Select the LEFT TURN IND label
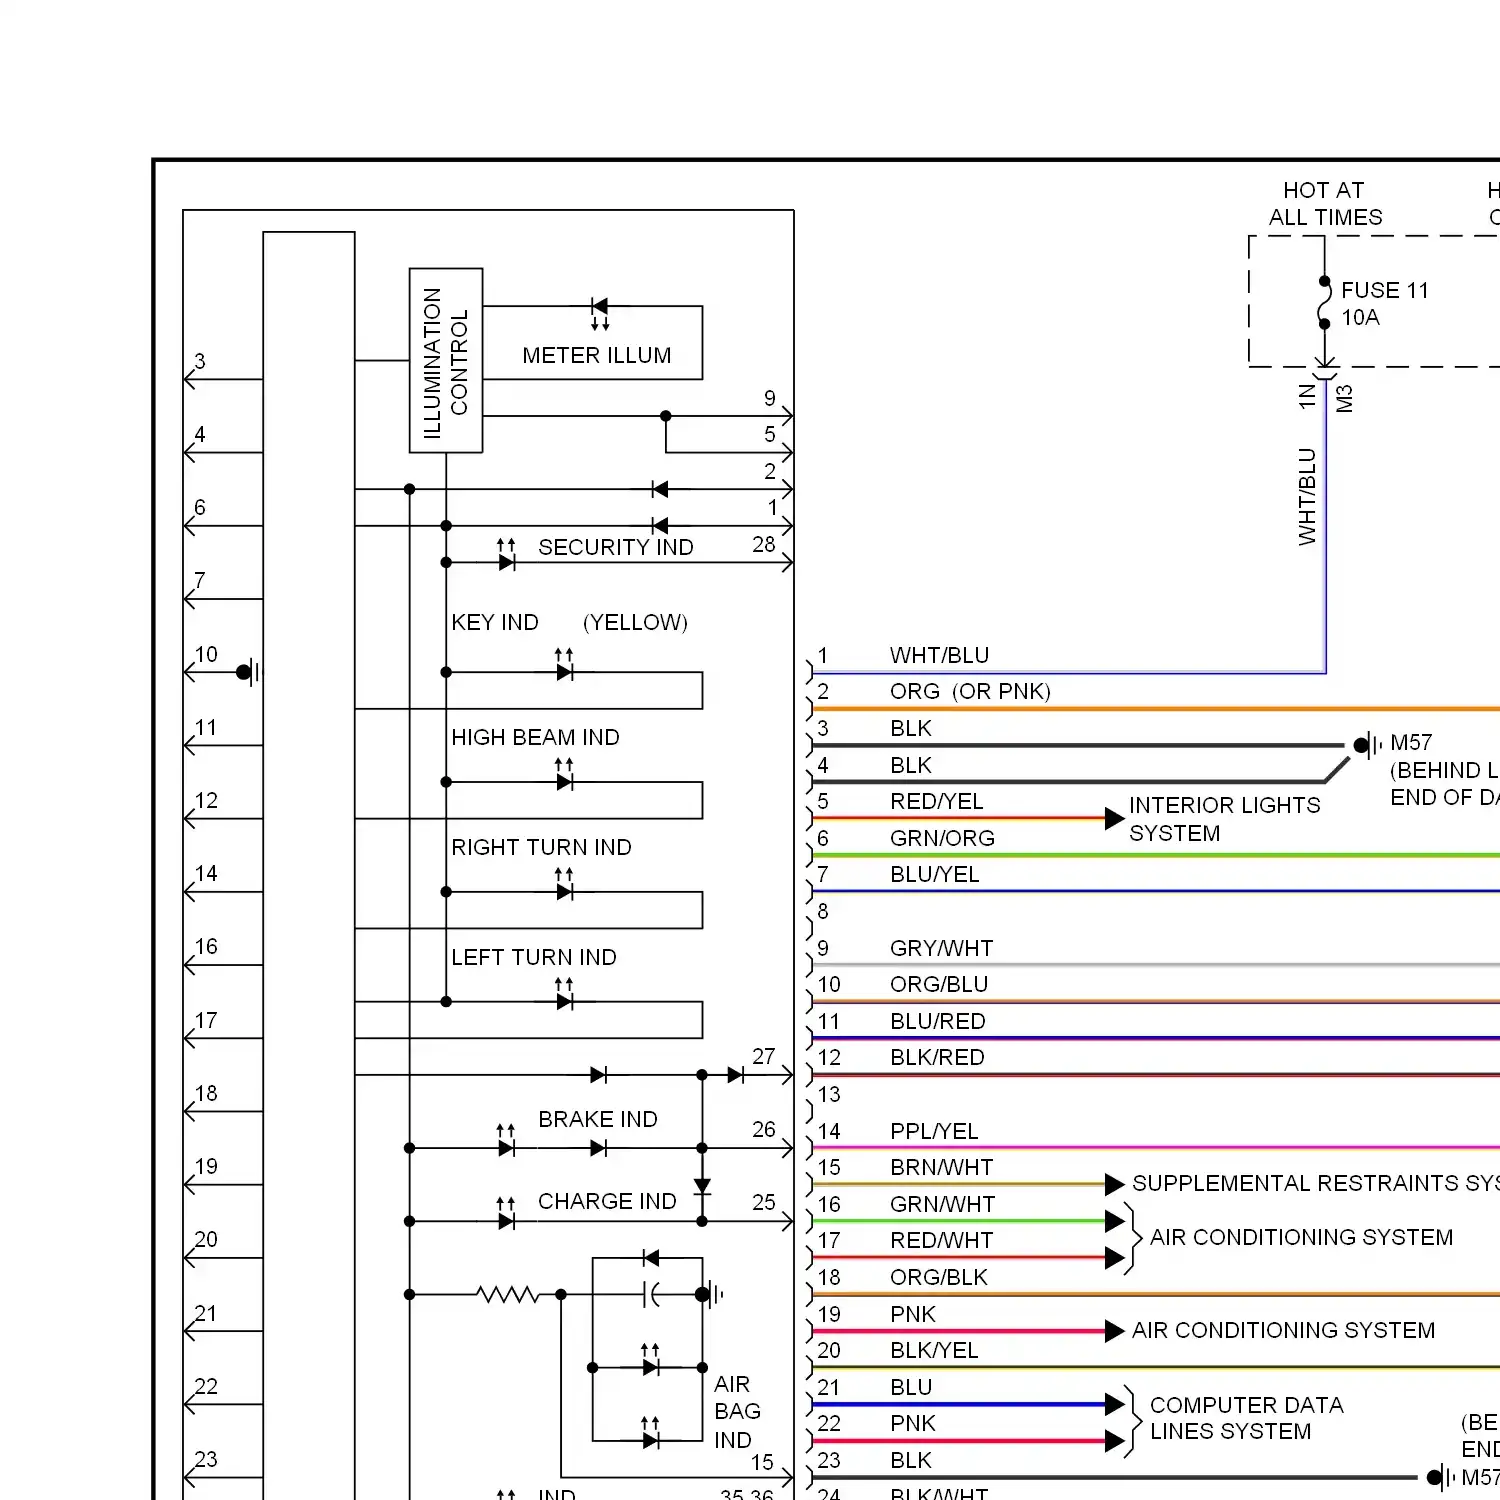Image resolution: width=1500 pixels, height=1500 pixels. click(x=534, y=957)
